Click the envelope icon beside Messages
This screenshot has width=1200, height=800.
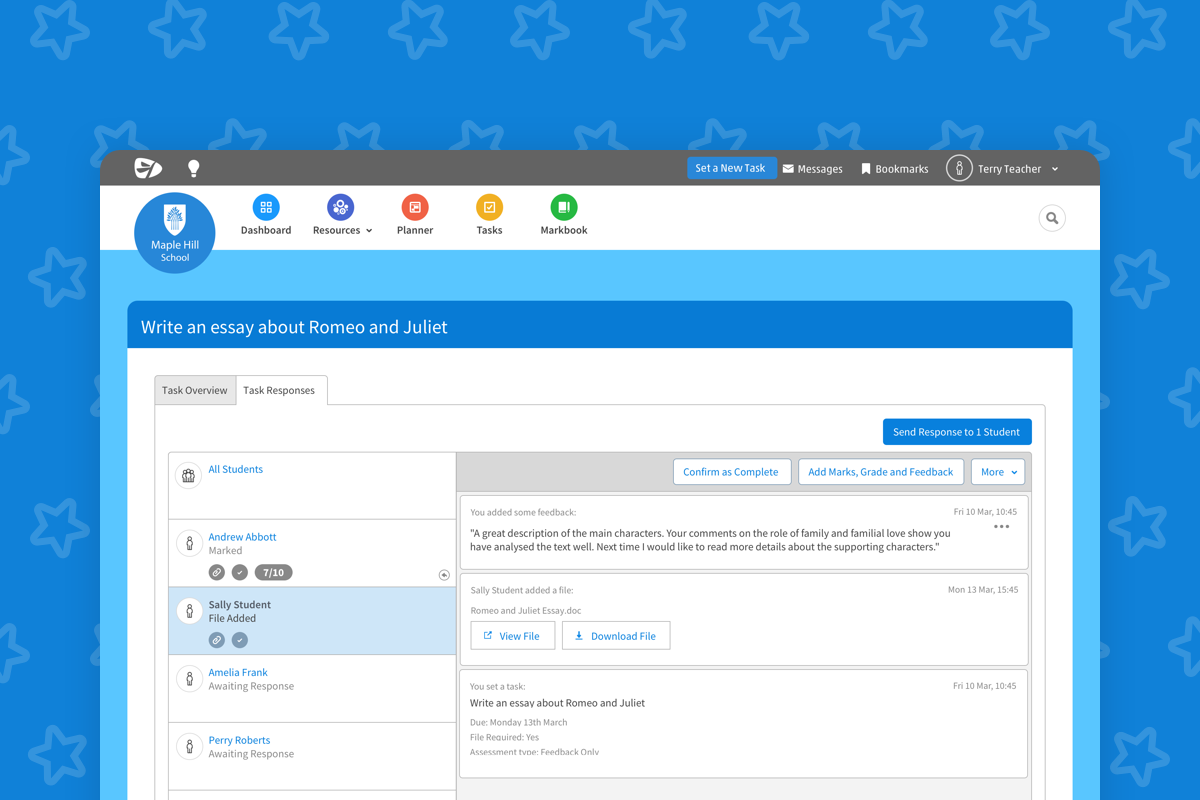(x=788, y=169)
